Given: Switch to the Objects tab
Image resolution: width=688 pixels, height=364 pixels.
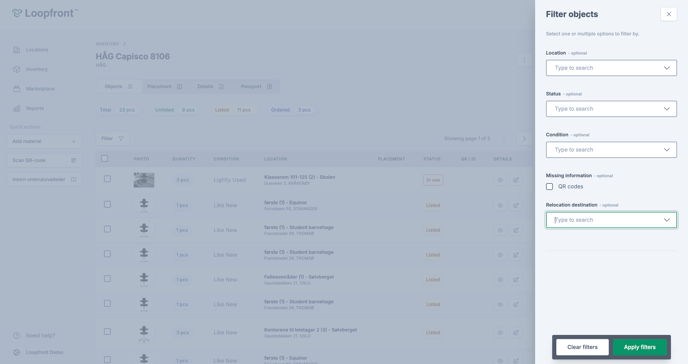Looking at the screenshot, I should click(x=118, y=86).
